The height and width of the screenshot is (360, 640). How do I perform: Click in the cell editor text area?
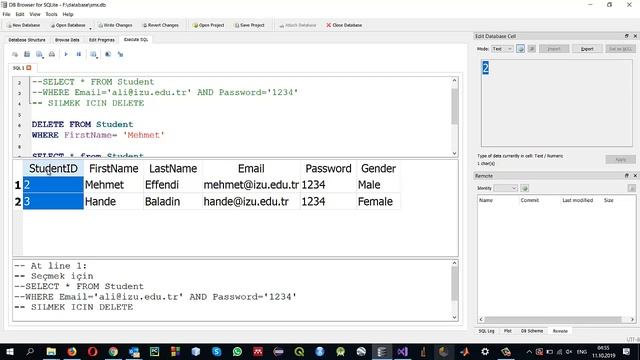[557, 103]
